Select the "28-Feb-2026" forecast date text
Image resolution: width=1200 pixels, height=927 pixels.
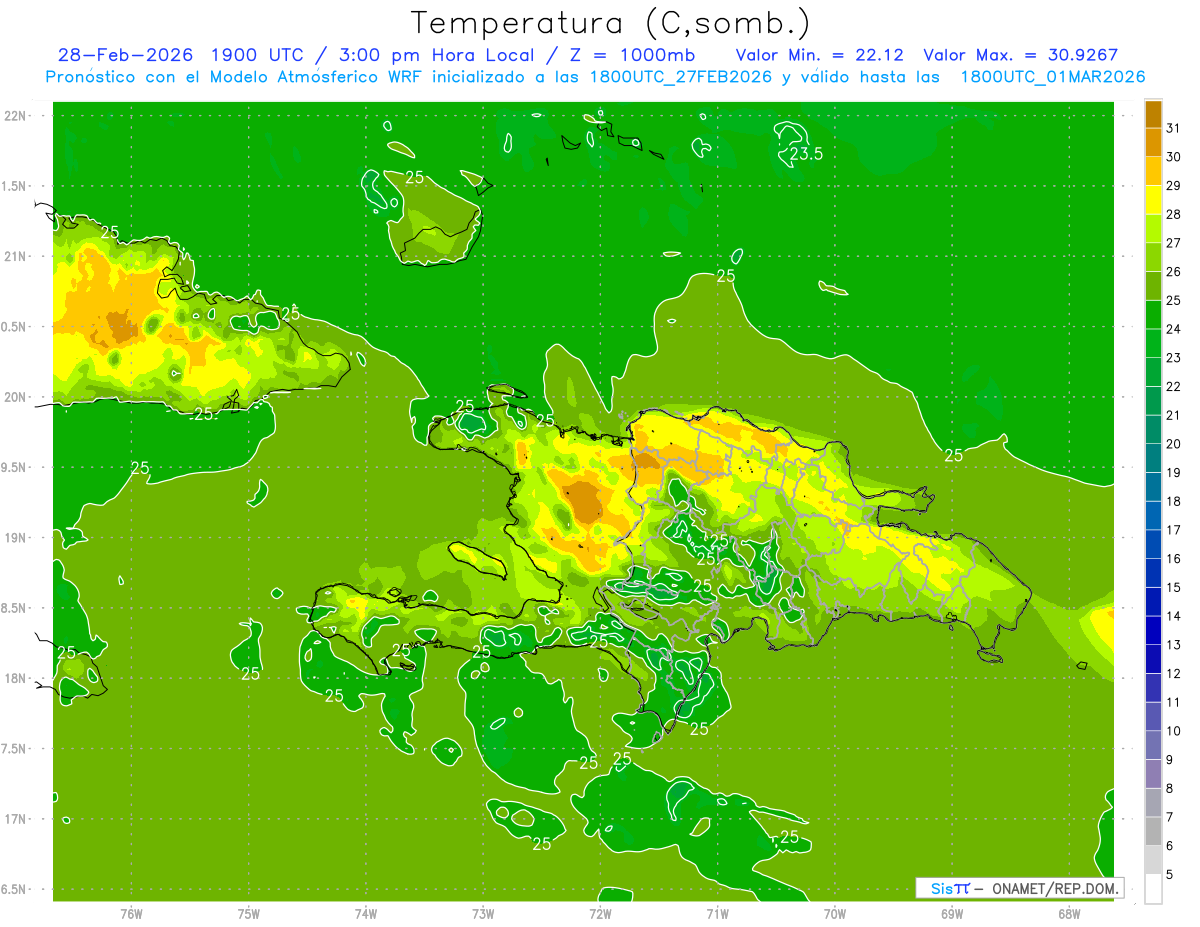pyautogui.click(x=125, y=55)
